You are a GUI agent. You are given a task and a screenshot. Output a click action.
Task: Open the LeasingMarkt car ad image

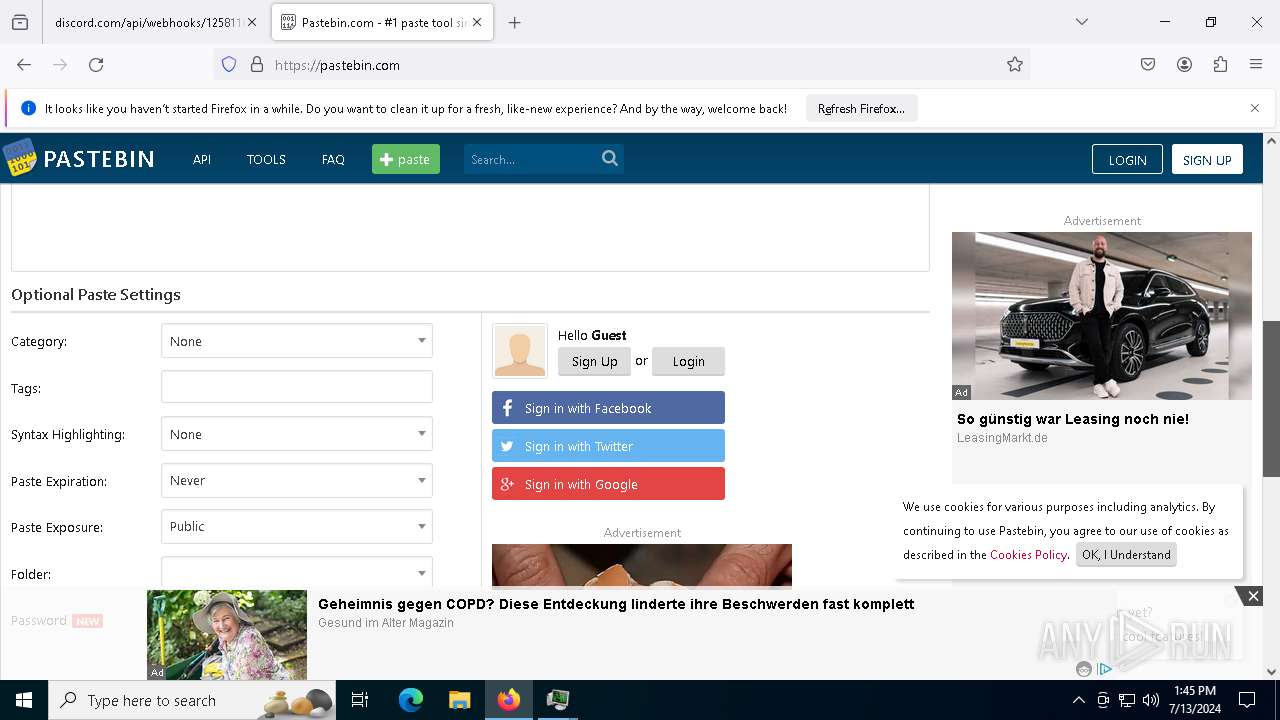1102,316
